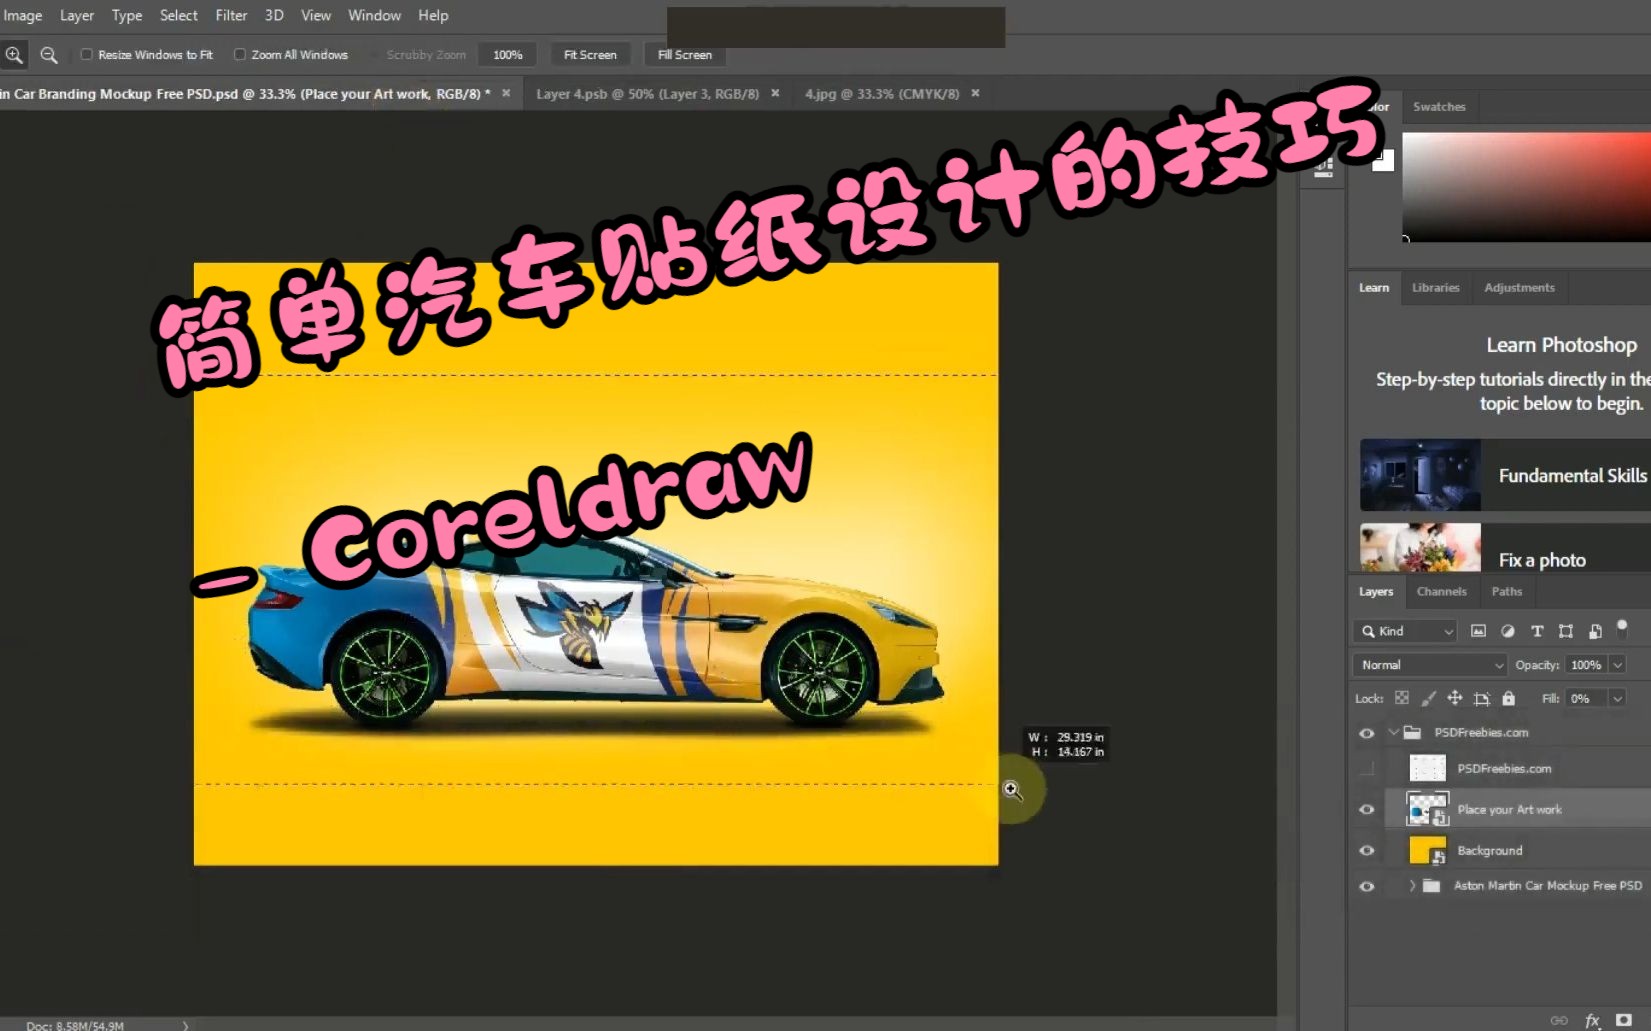Image resolution: width=1651 pixels, height=1031 pixels.
Task: Filter layers by smart object icon
Action: pyautogui.click(x=1595, y=631)
